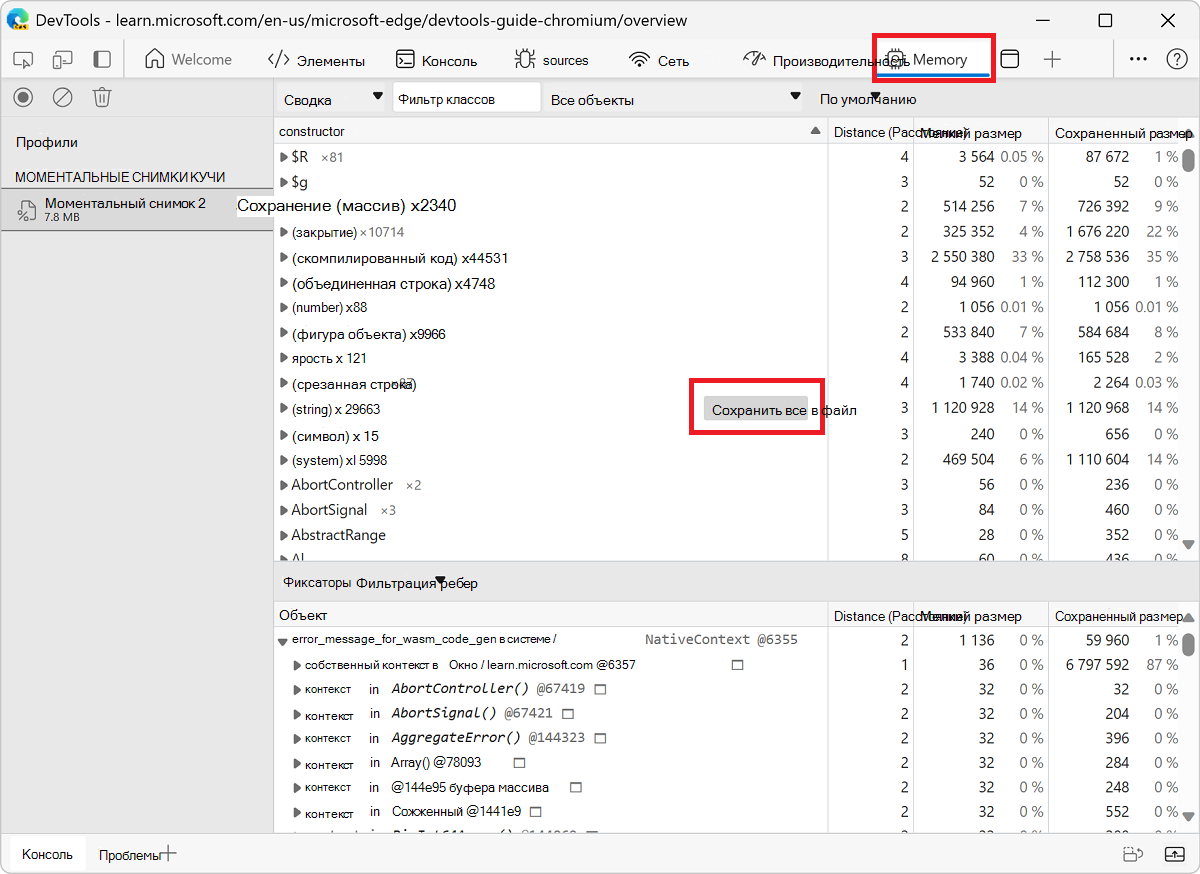Clear all profiles with the no-entry icon

tap(62, 97)
